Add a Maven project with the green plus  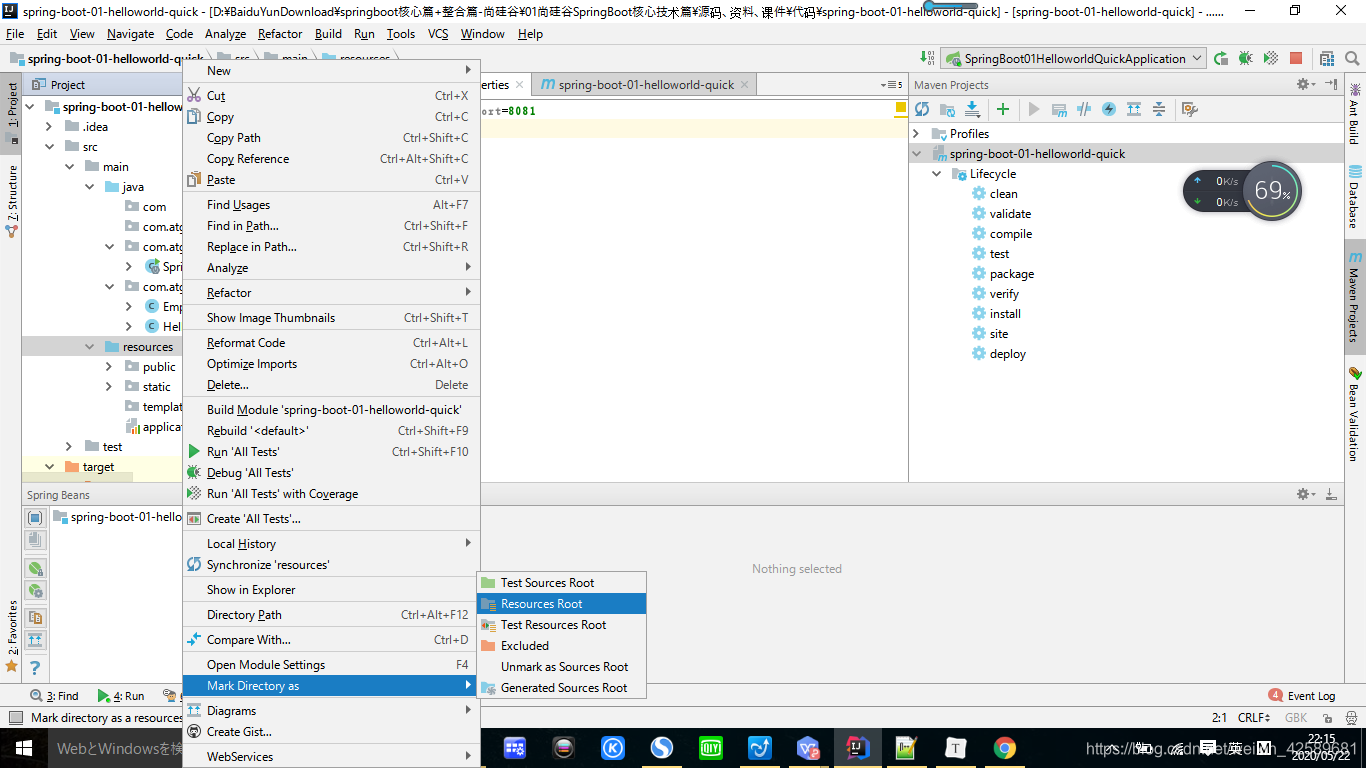(x=1003, y=109)
